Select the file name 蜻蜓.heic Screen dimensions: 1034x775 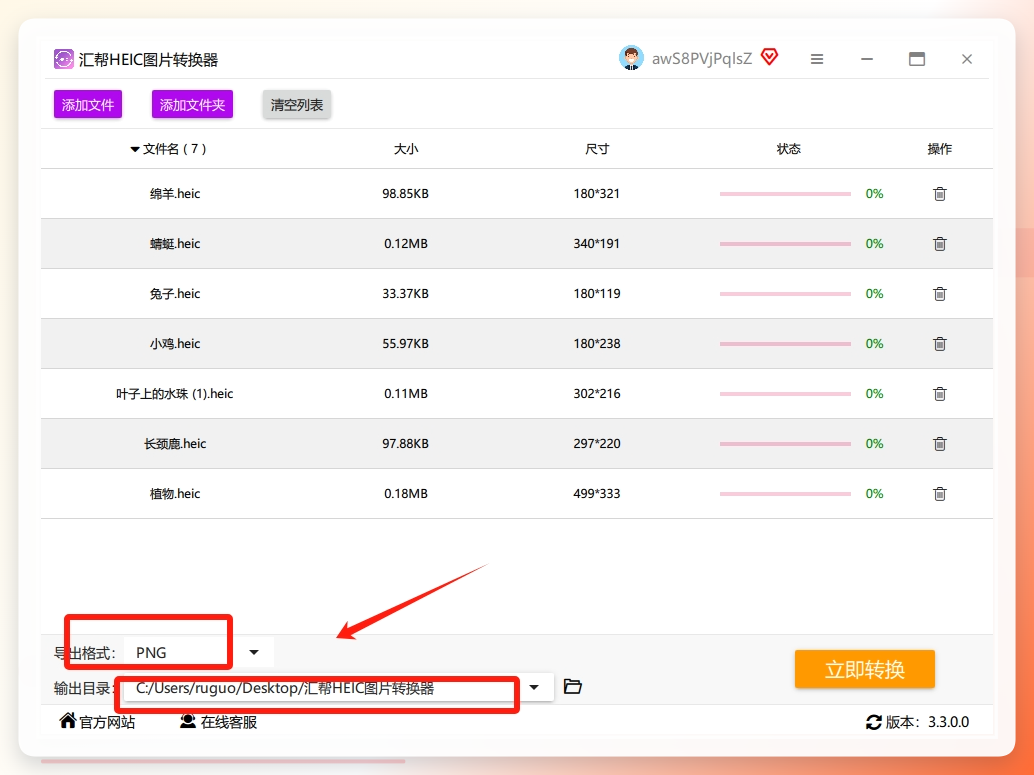point(175,244)
